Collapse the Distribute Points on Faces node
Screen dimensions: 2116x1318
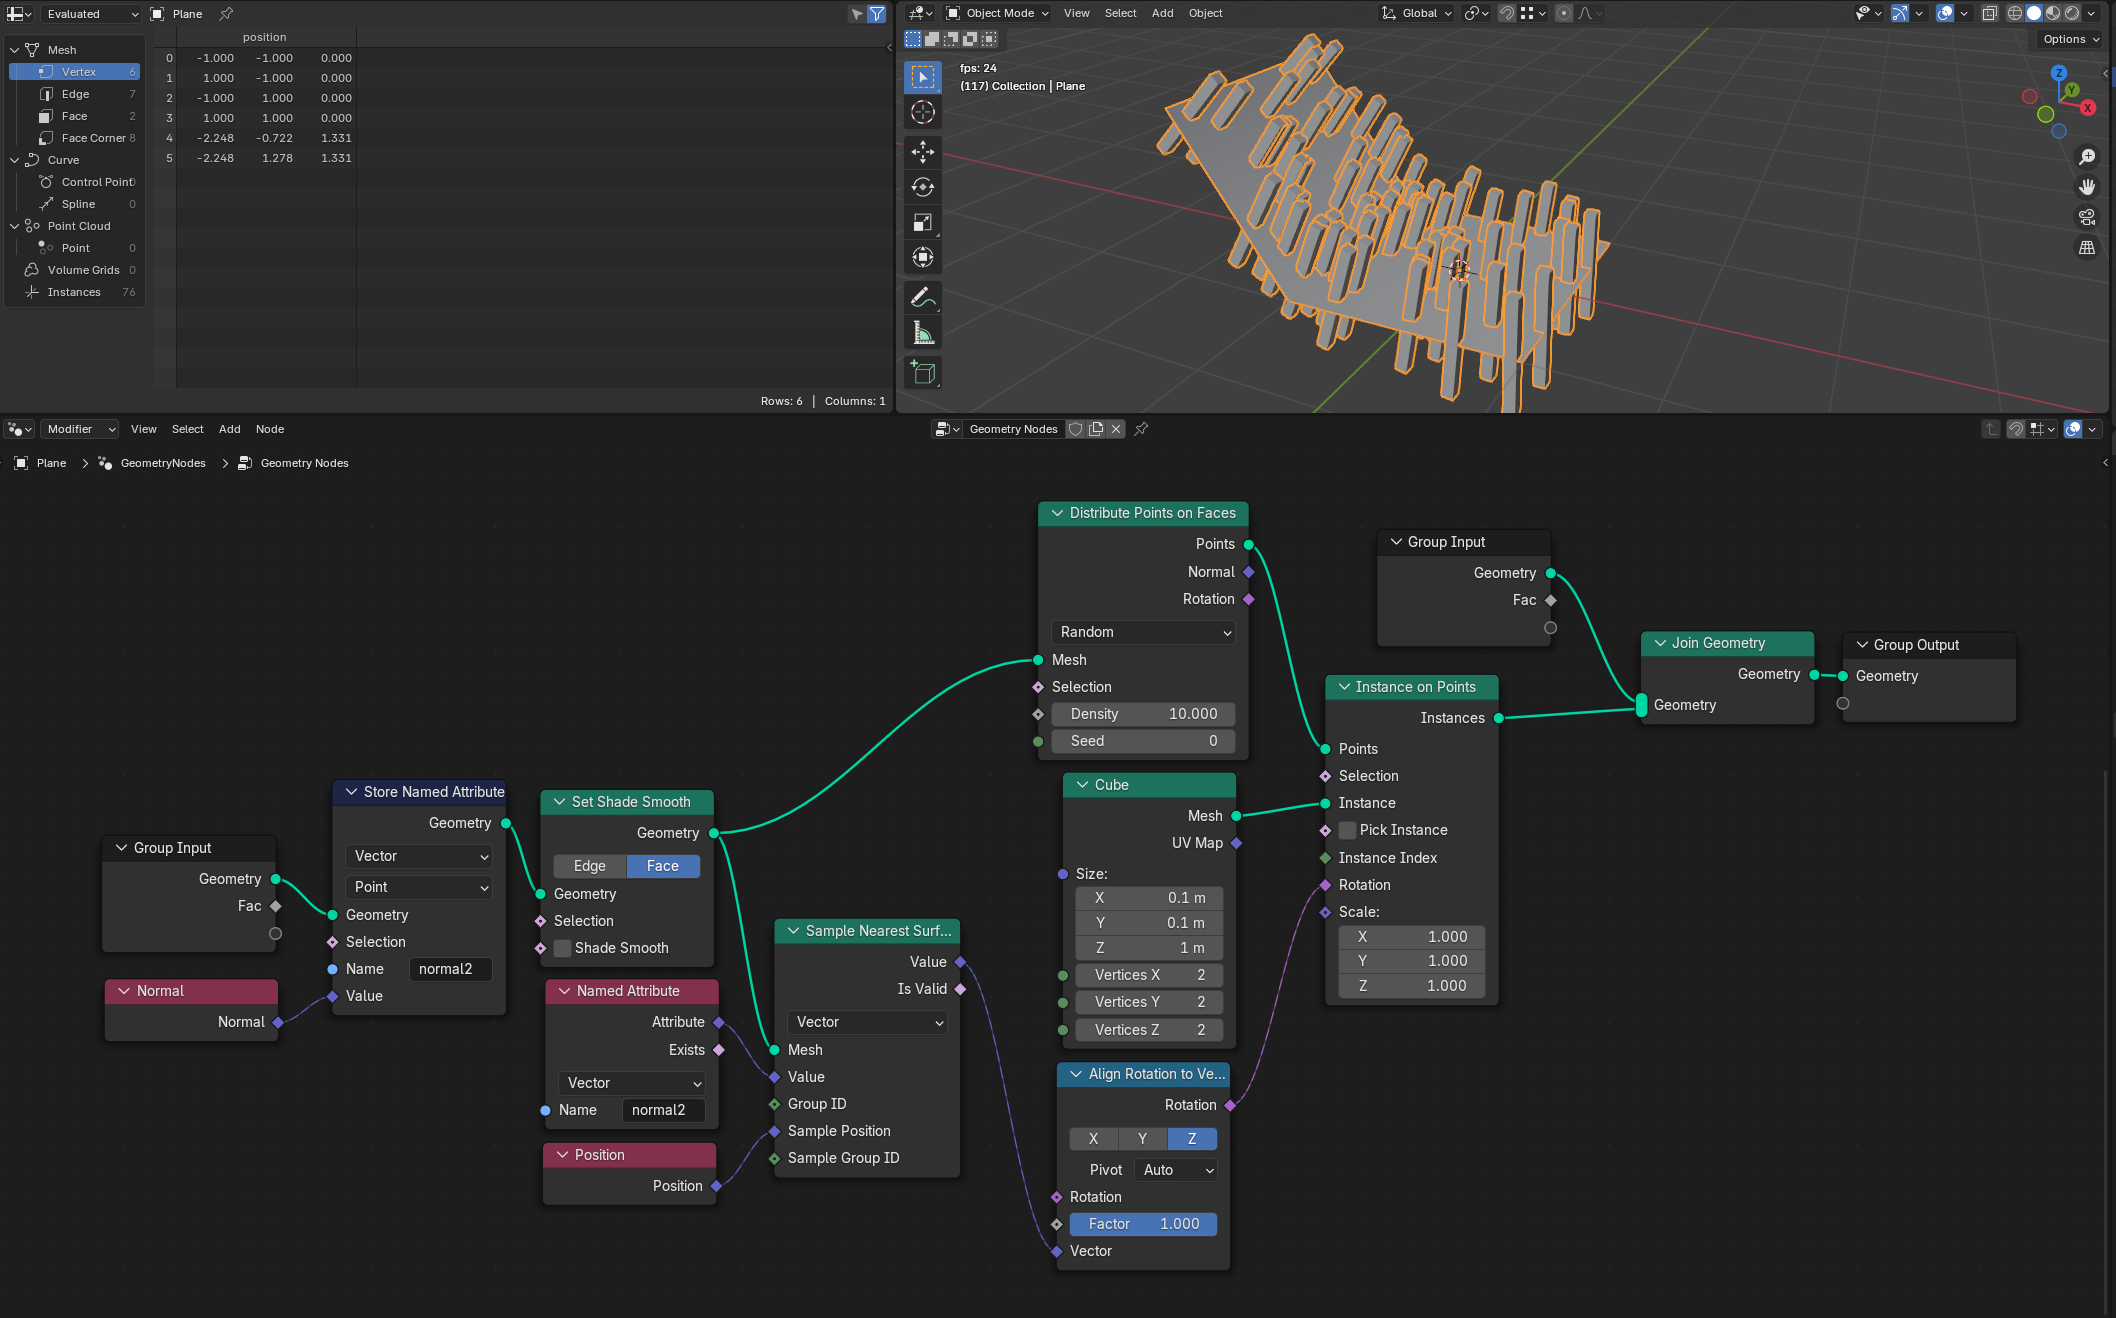pyautogui.click(x=1057, y=513)
